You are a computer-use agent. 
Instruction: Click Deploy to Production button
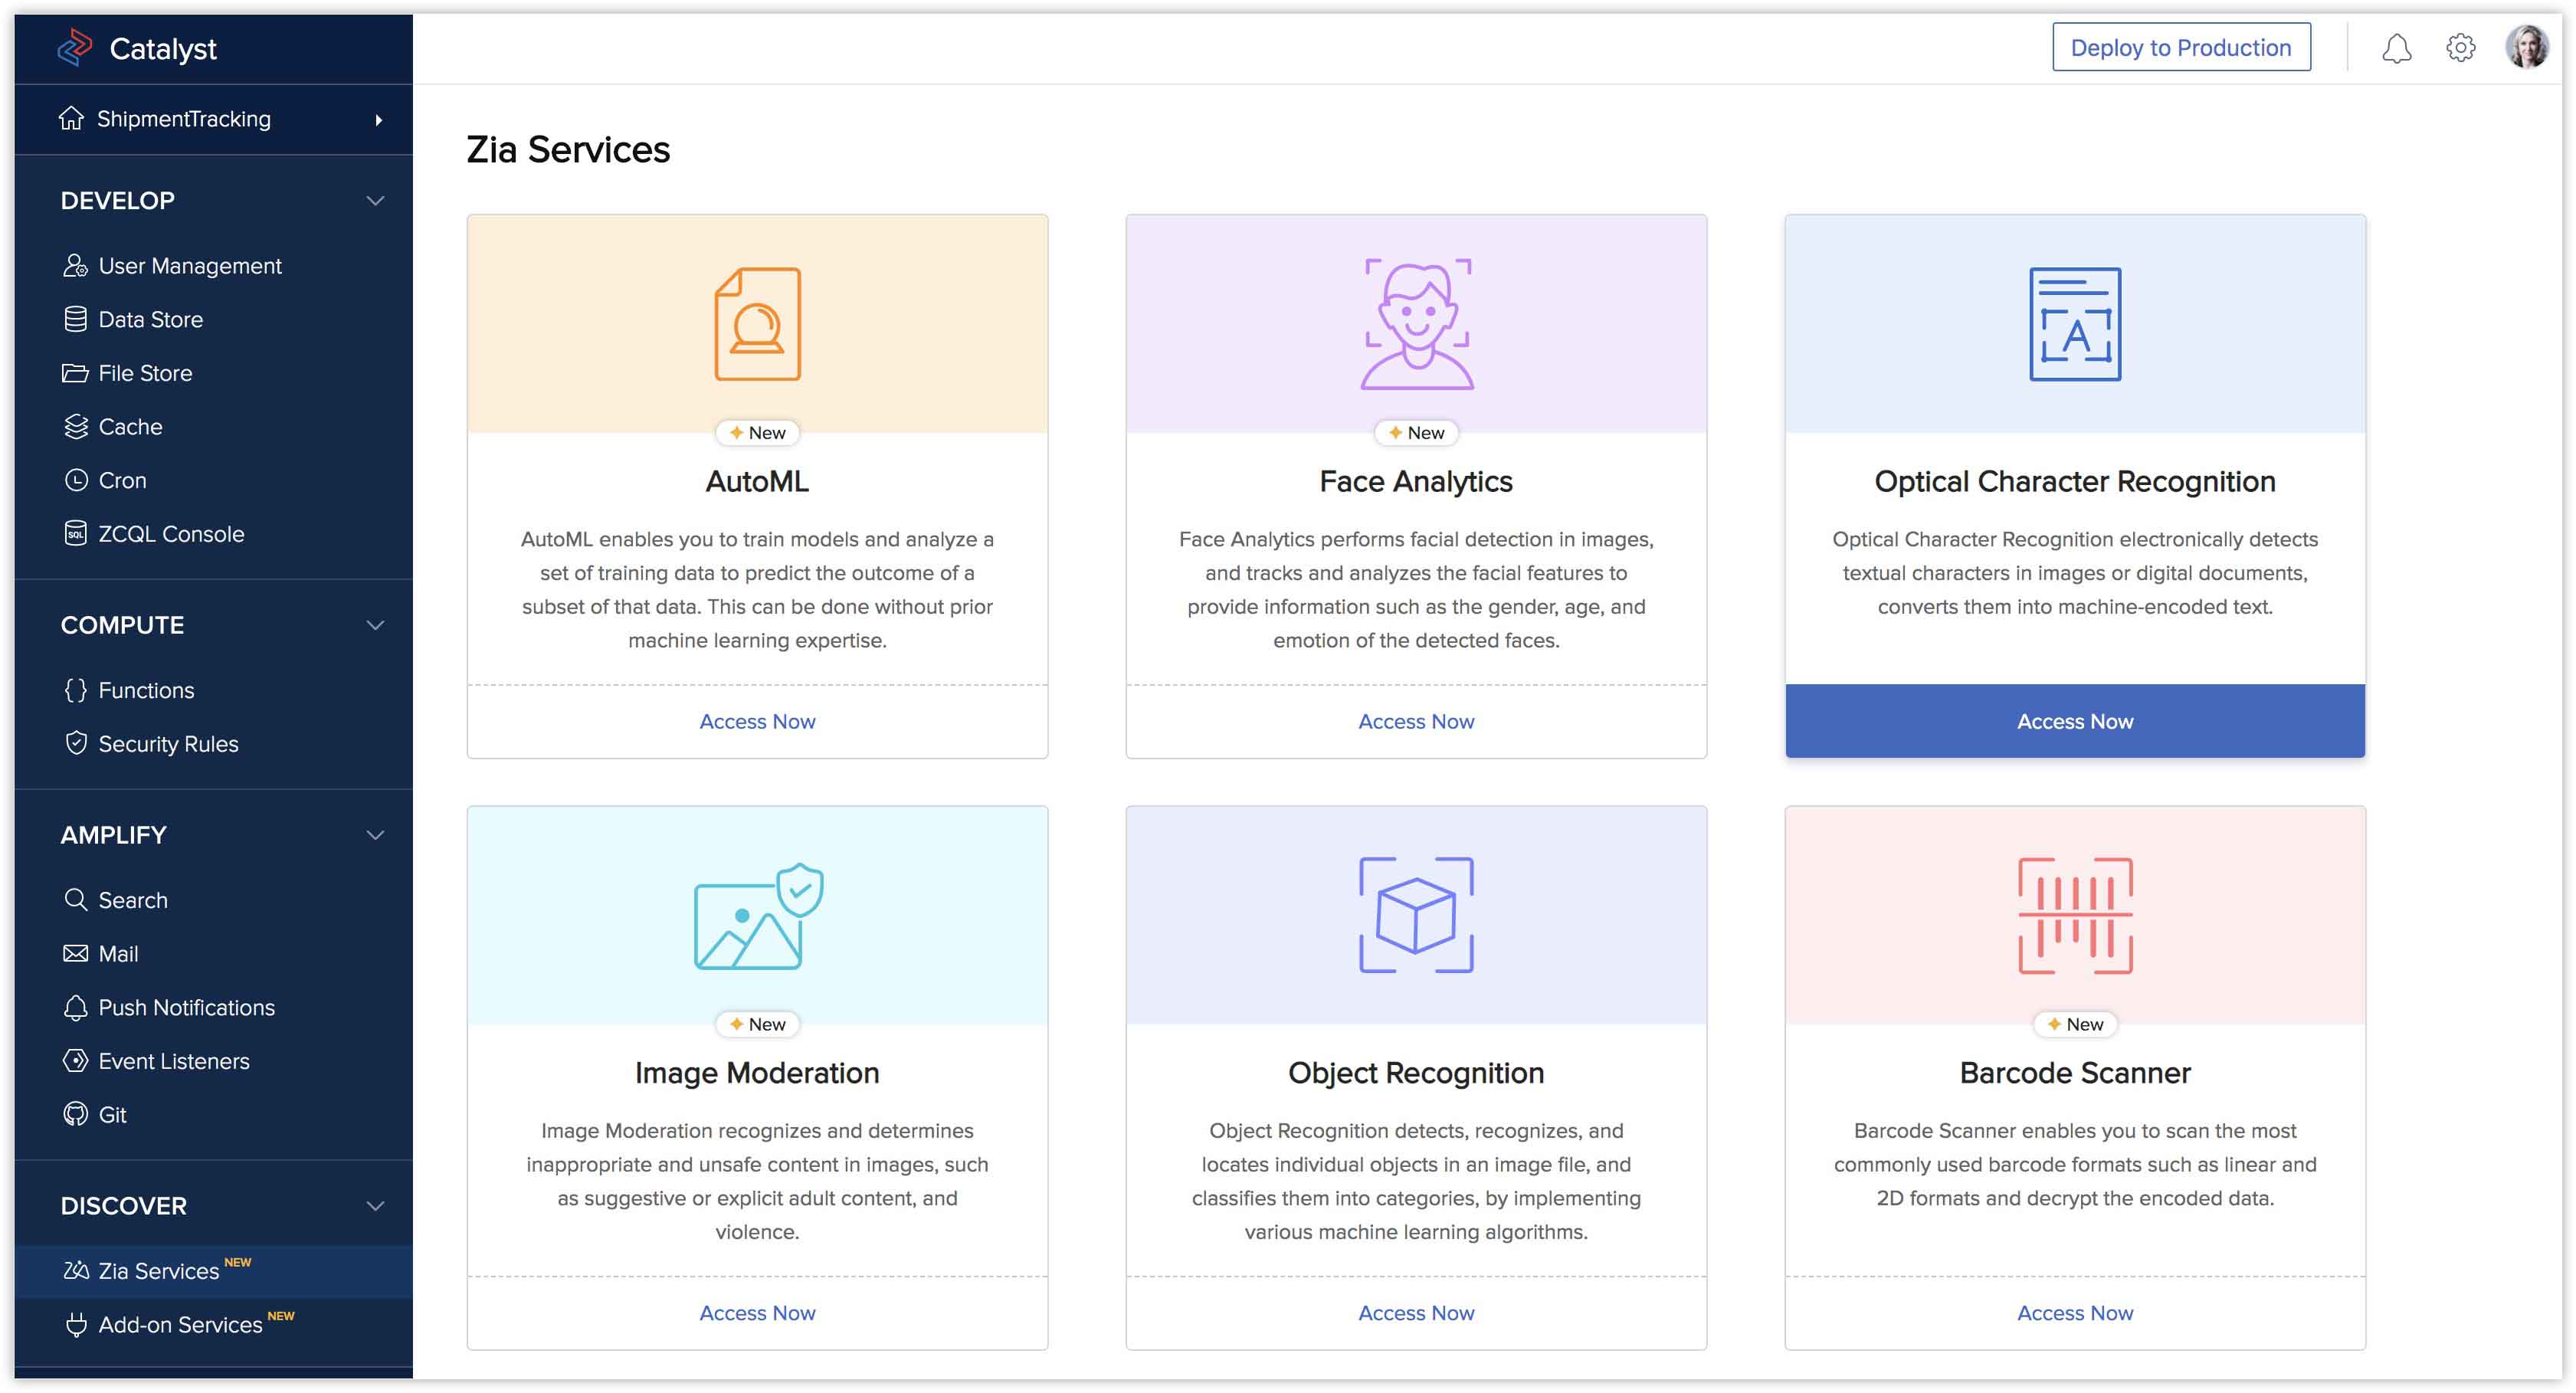point(2180,47)
